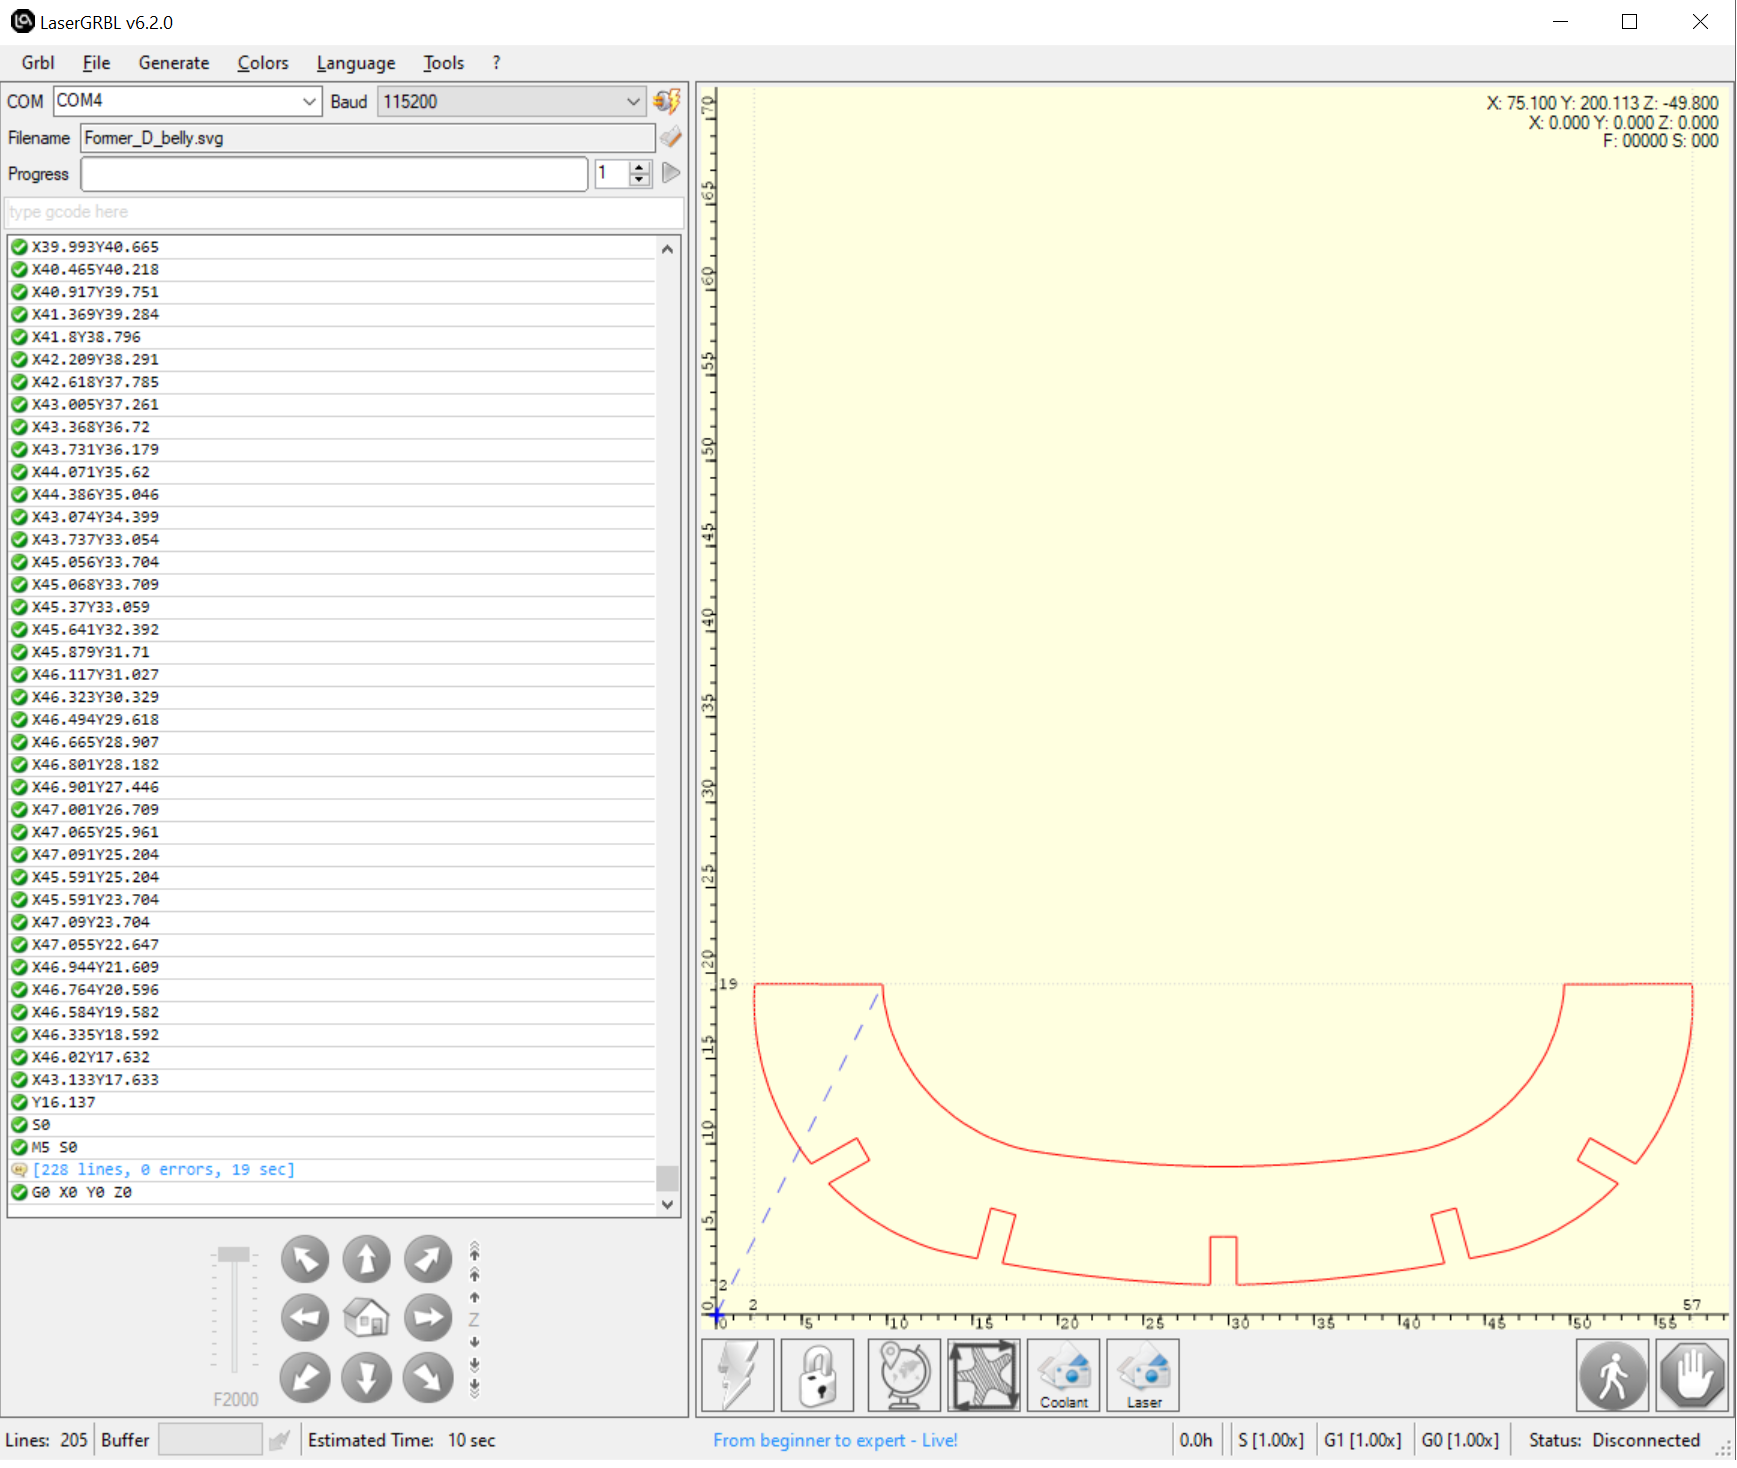Click the Laser custom button

1143,1375
